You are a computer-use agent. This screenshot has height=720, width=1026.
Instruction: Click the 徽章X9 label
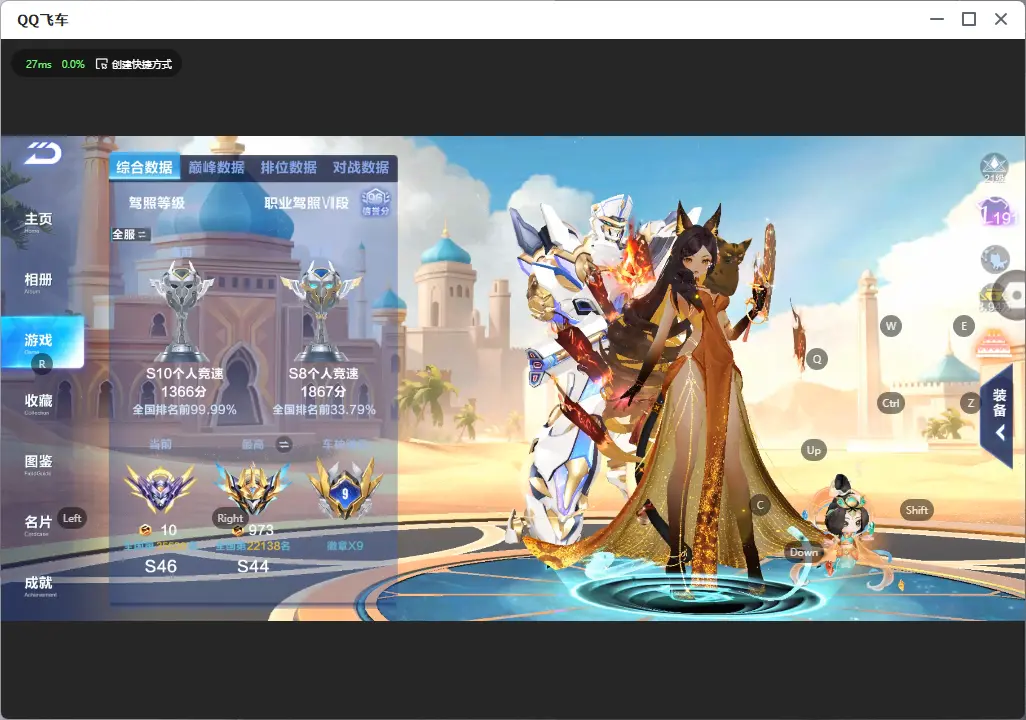[x=345, y=546]
